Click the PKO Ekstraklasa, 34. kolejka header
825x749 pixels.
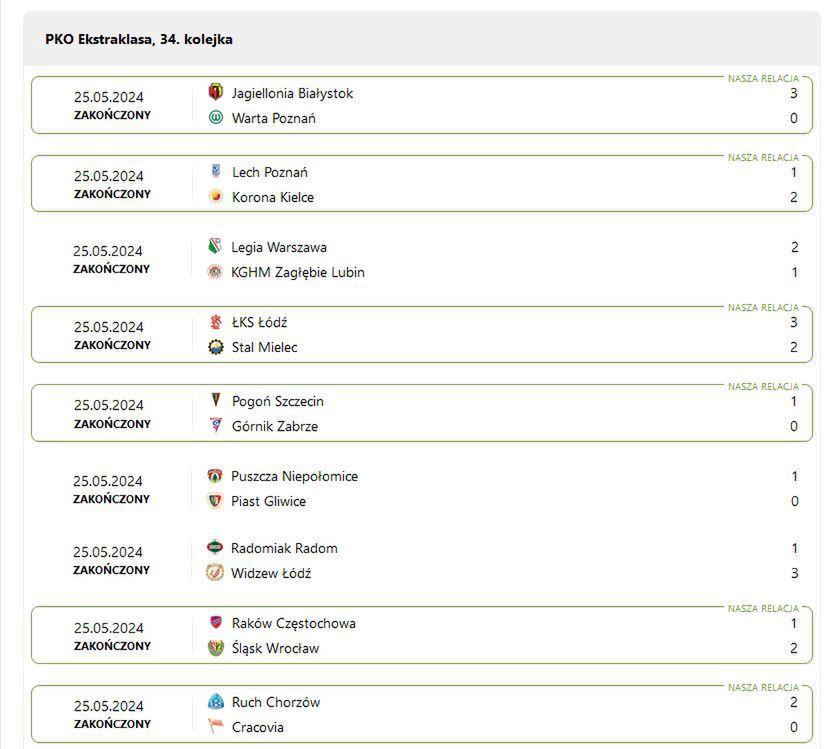[139, 39]
